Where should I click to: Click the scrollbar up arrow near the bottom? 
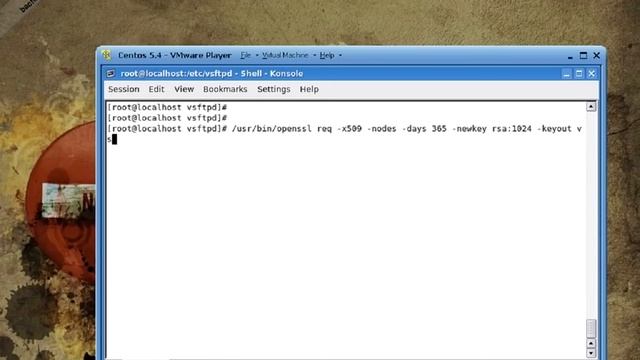591,344
